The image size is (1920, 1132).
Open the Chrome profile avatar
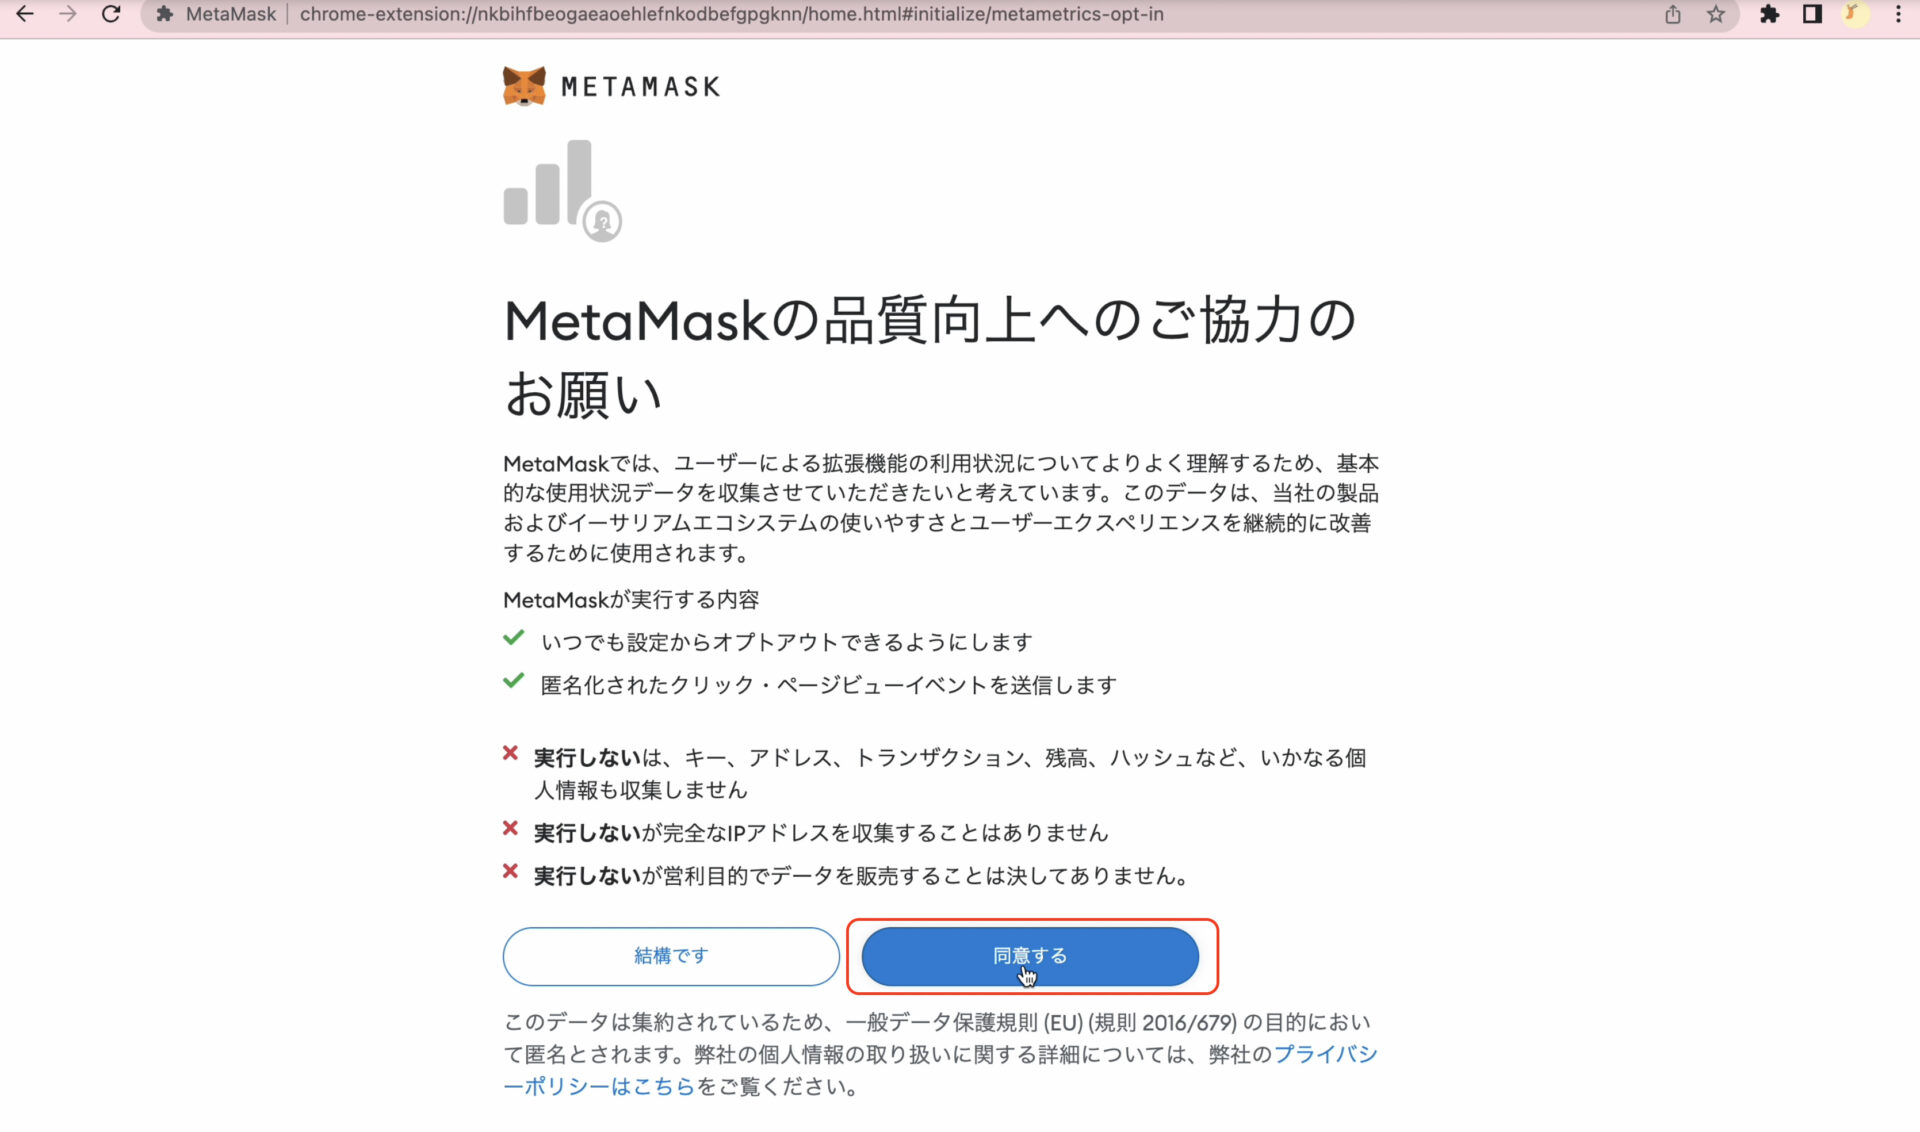click(1855, 14)
